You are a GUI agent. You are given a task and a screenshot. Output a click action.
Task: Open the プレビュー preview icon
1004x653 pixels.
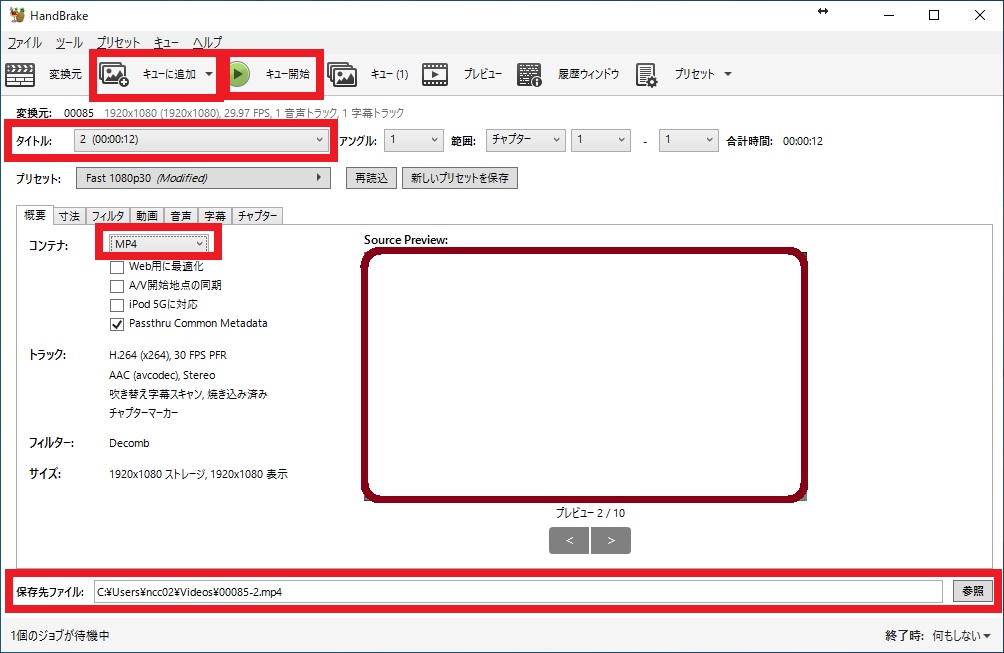(x=435, y=74)
